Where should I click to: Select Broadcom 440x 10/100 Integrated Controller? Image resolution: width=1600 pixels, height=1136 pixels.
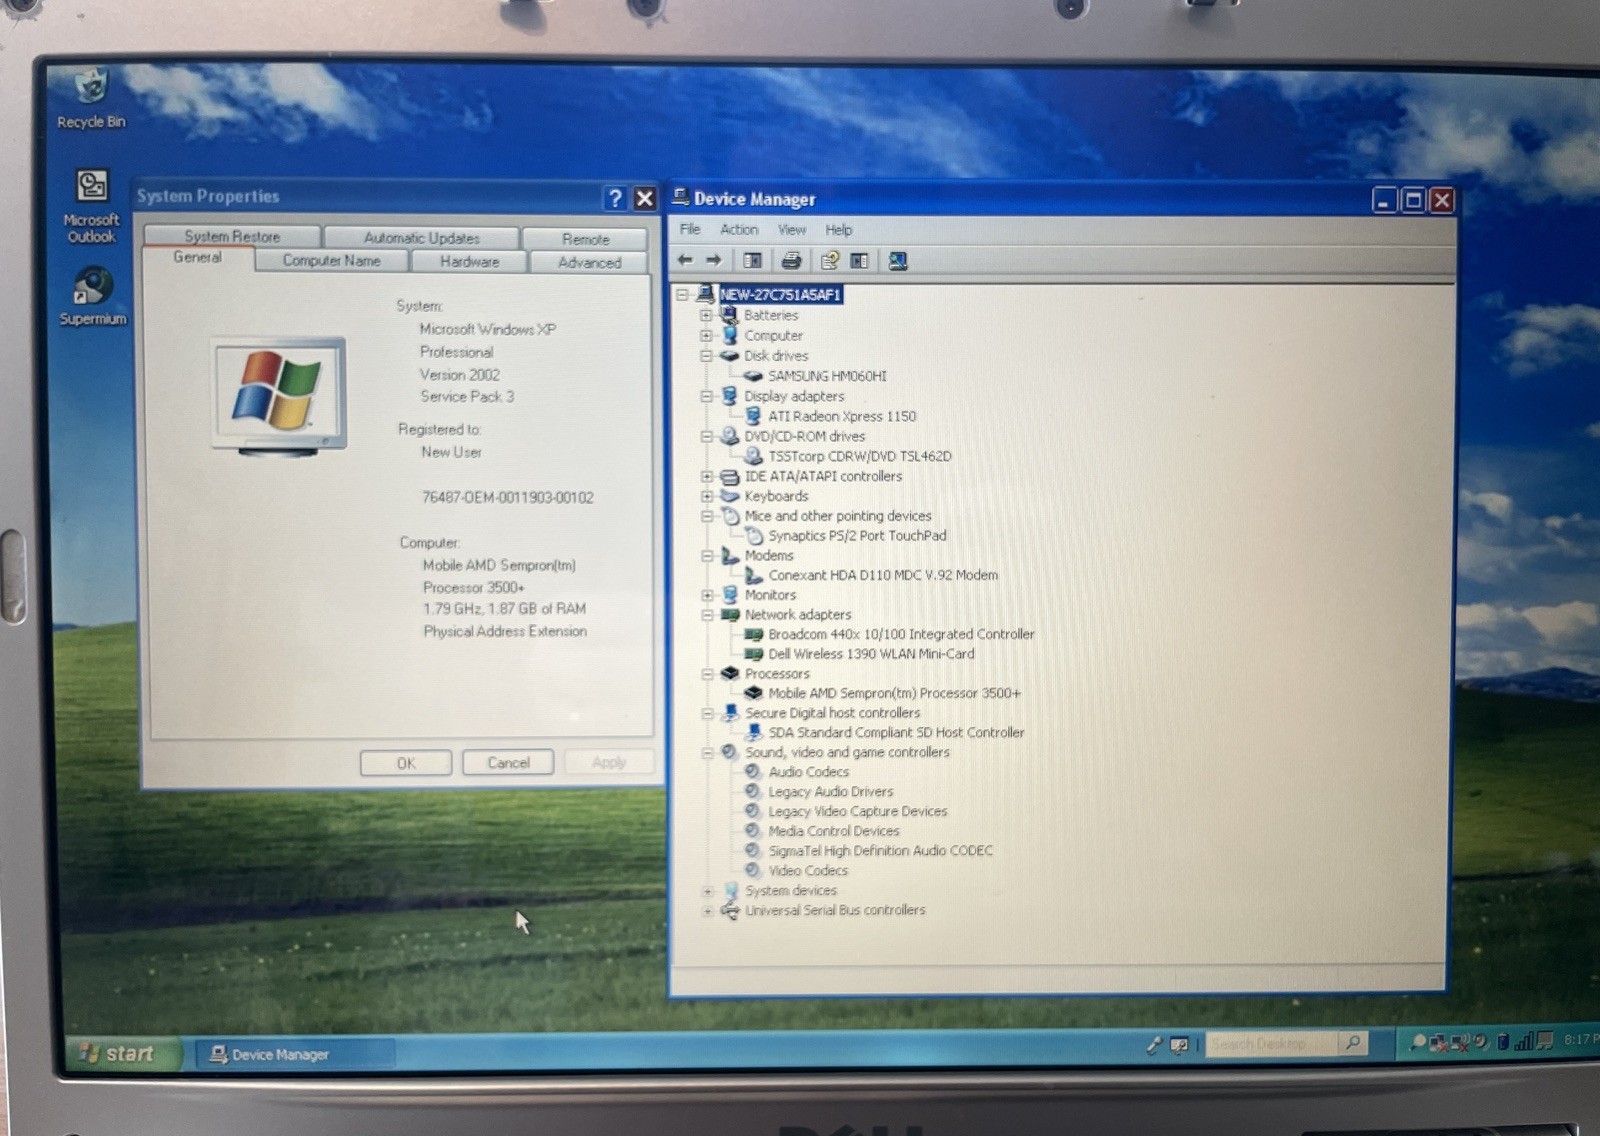(901, 634)
